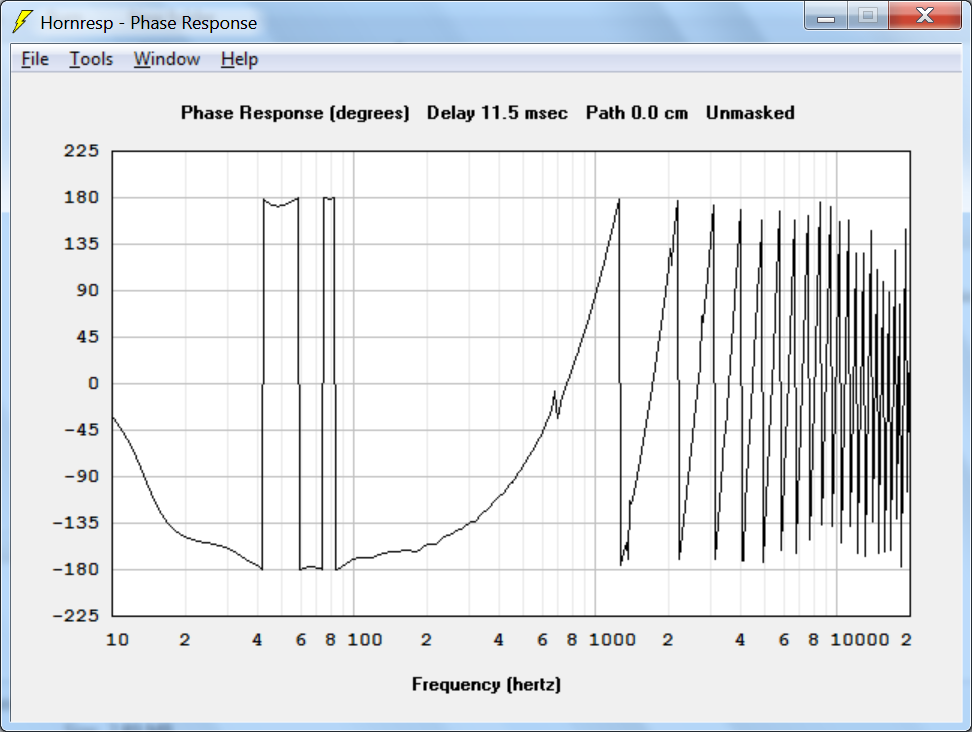Click the positive 45 y-axis value
Image resolution: width=972 pixels, height=732 pixels.
87,337
